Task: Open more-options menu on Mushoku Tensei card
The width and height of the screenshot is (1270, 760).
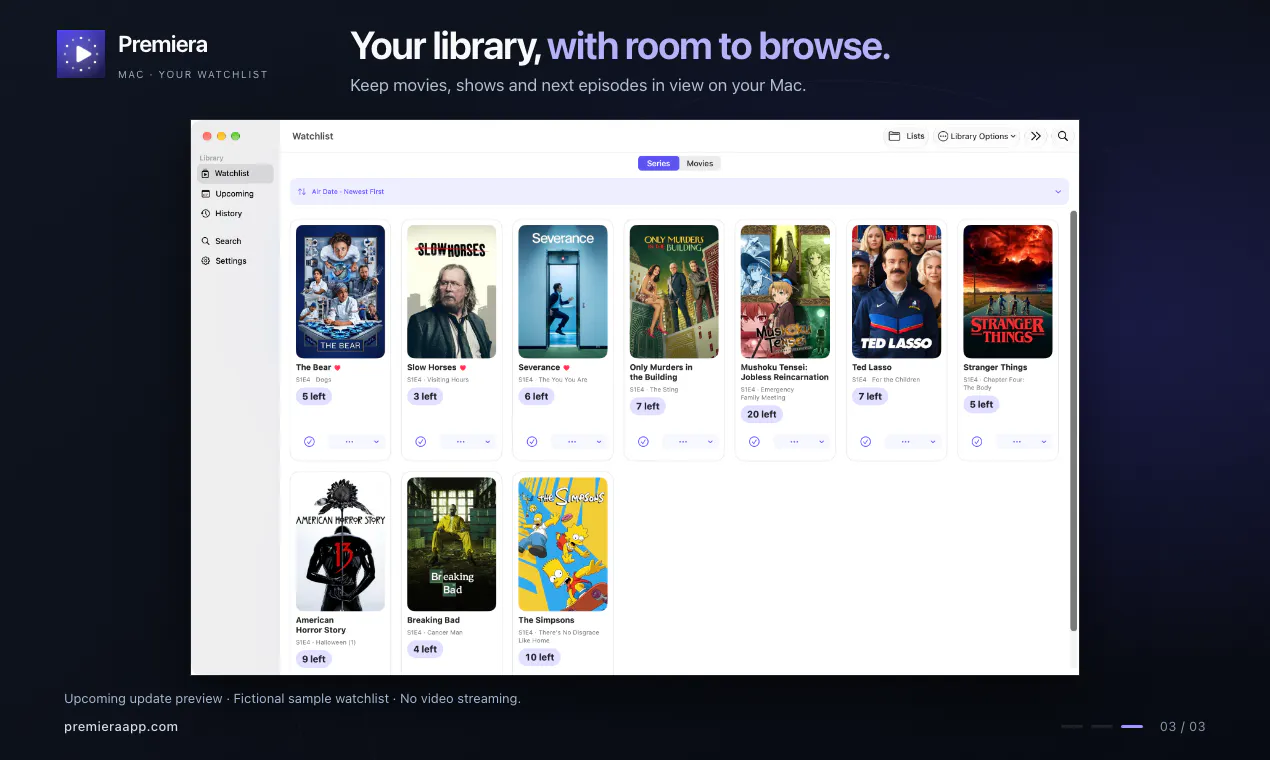Action: 801,441
